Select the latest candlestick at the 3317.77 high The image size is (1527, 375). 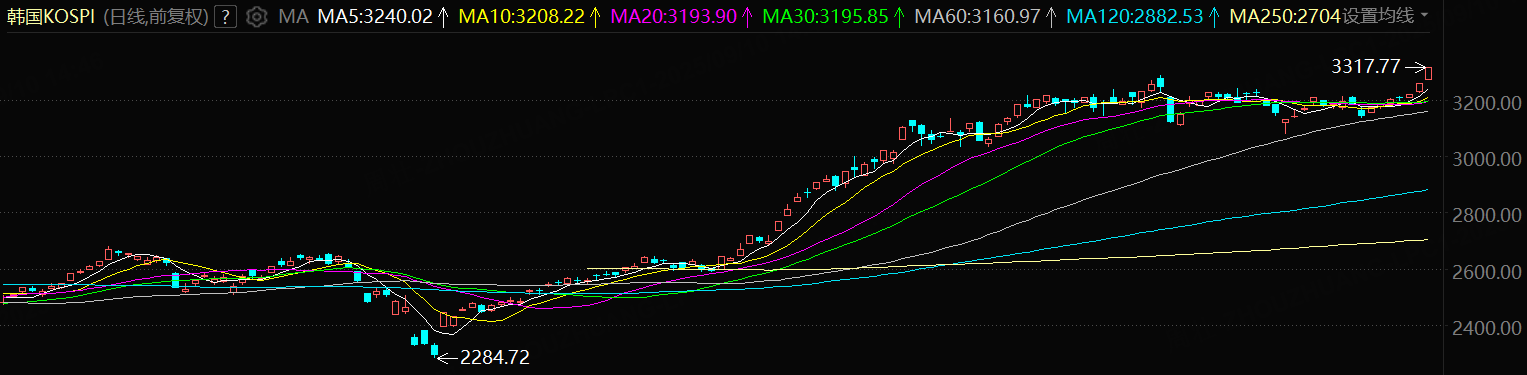pyautogui.click(x=1429, y=73)
